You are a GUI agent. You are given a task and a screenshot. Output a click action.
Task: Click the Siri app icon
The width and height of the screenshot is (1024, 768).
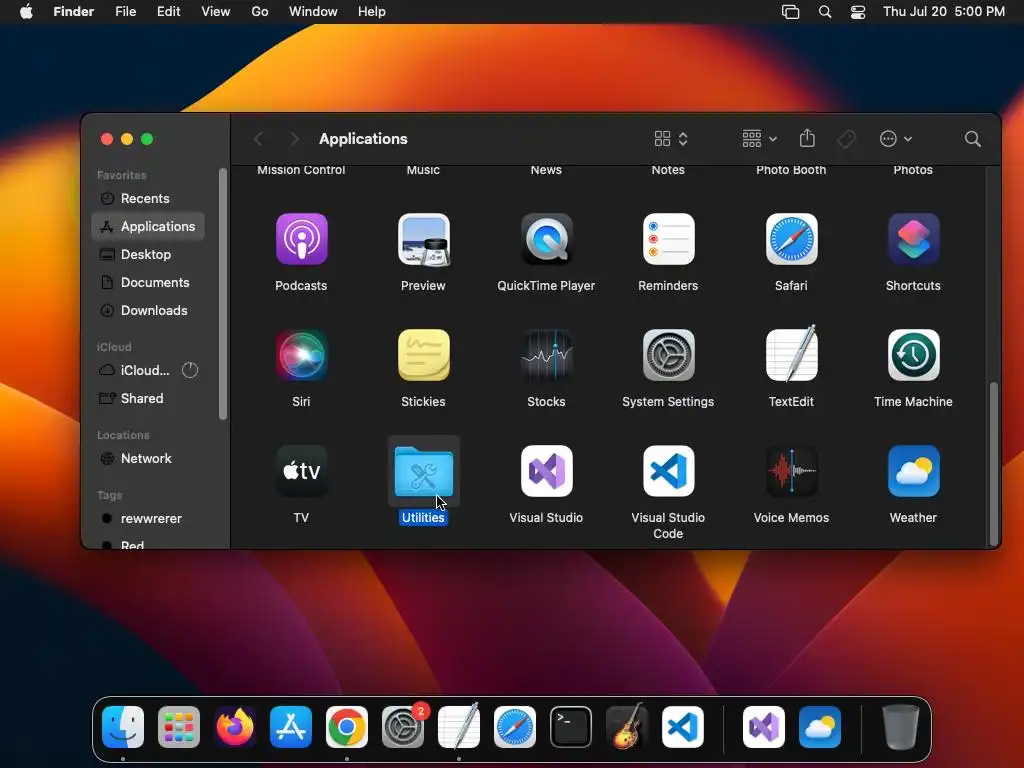pyautogui.click(x=301, y=355)
